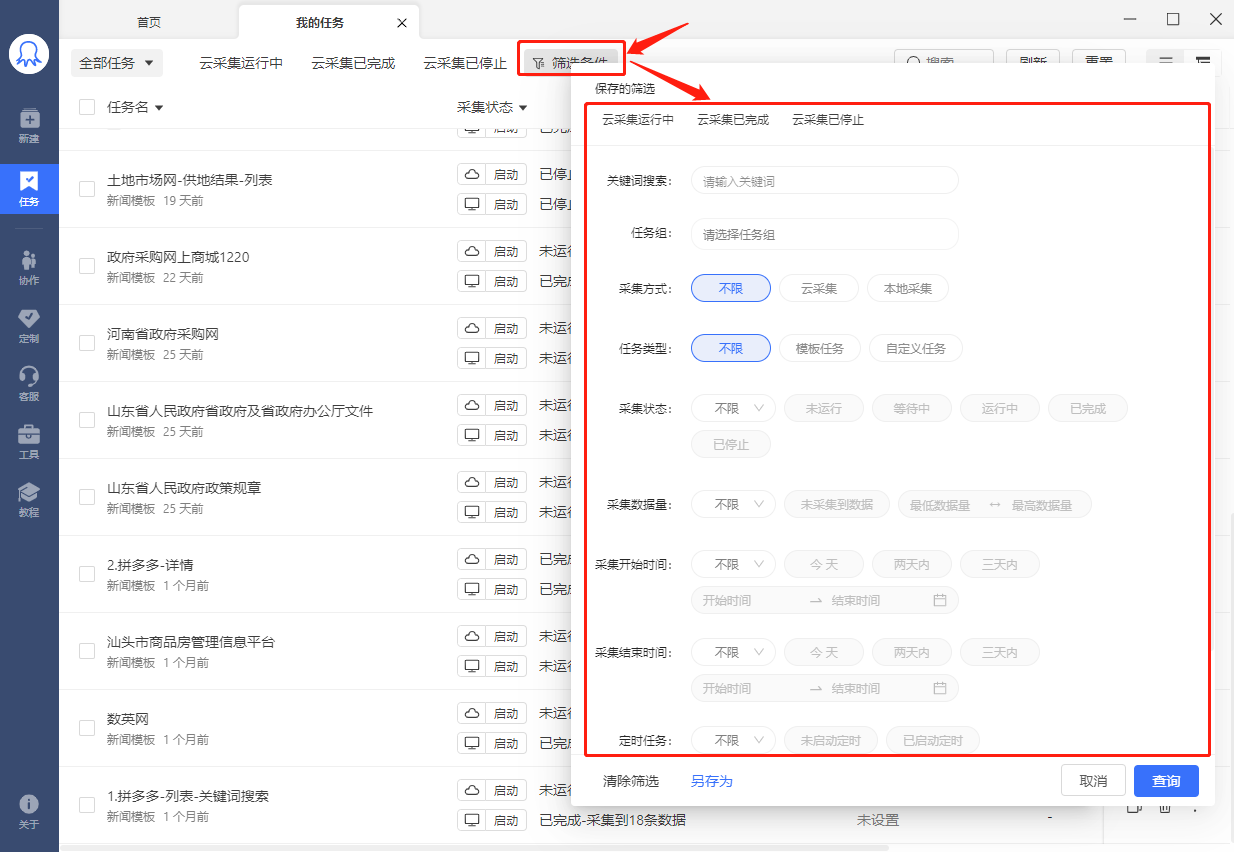Select 云采集已停止 in toolbar
Image resolution: width=1234 pixels, height=852 pixels.
(465, 63)
